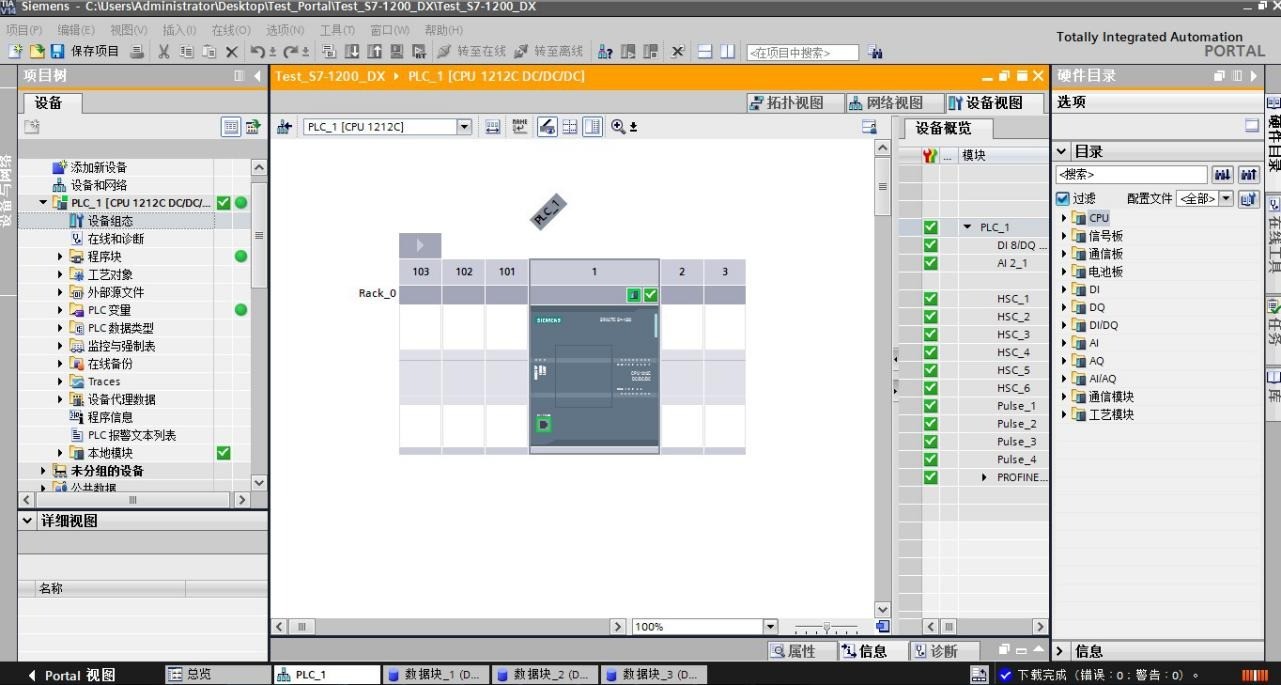Open the PLC_1 [CPU 1212C] device dropdown
The image size is (1281, 685).
coord(464,127)
